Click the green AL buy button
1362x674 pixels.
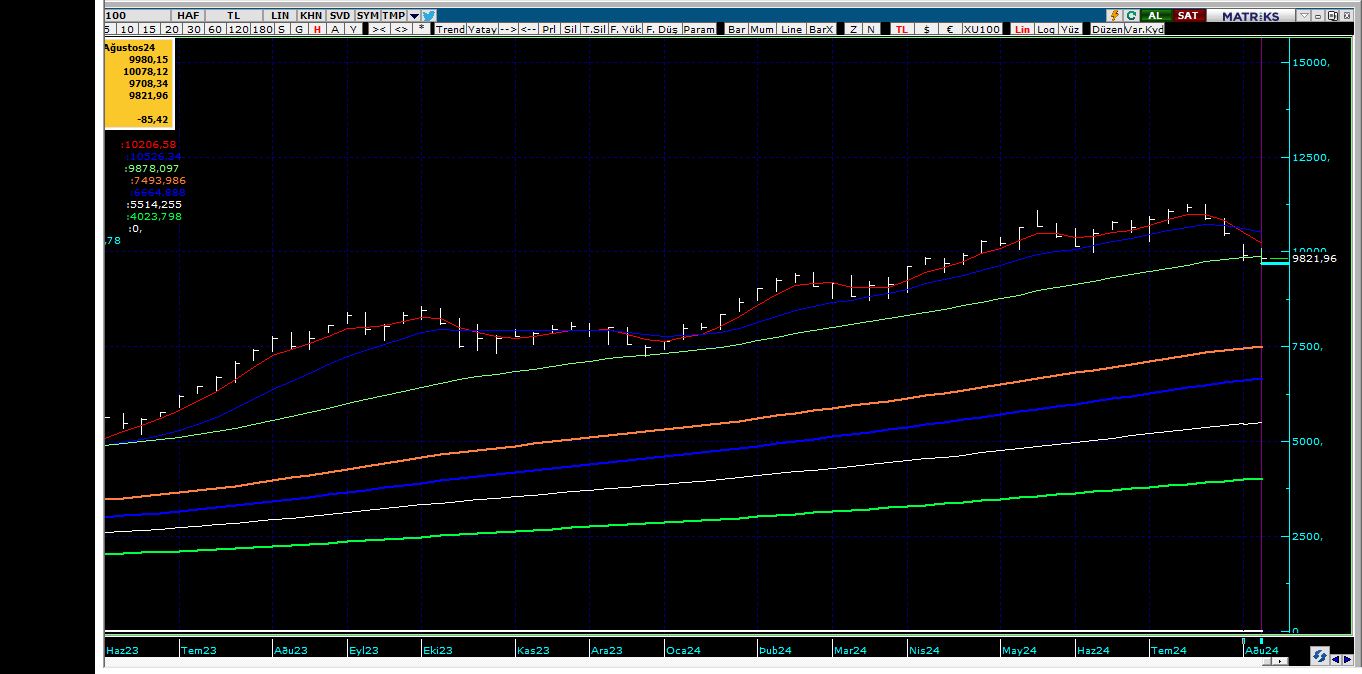point(1156,15)
